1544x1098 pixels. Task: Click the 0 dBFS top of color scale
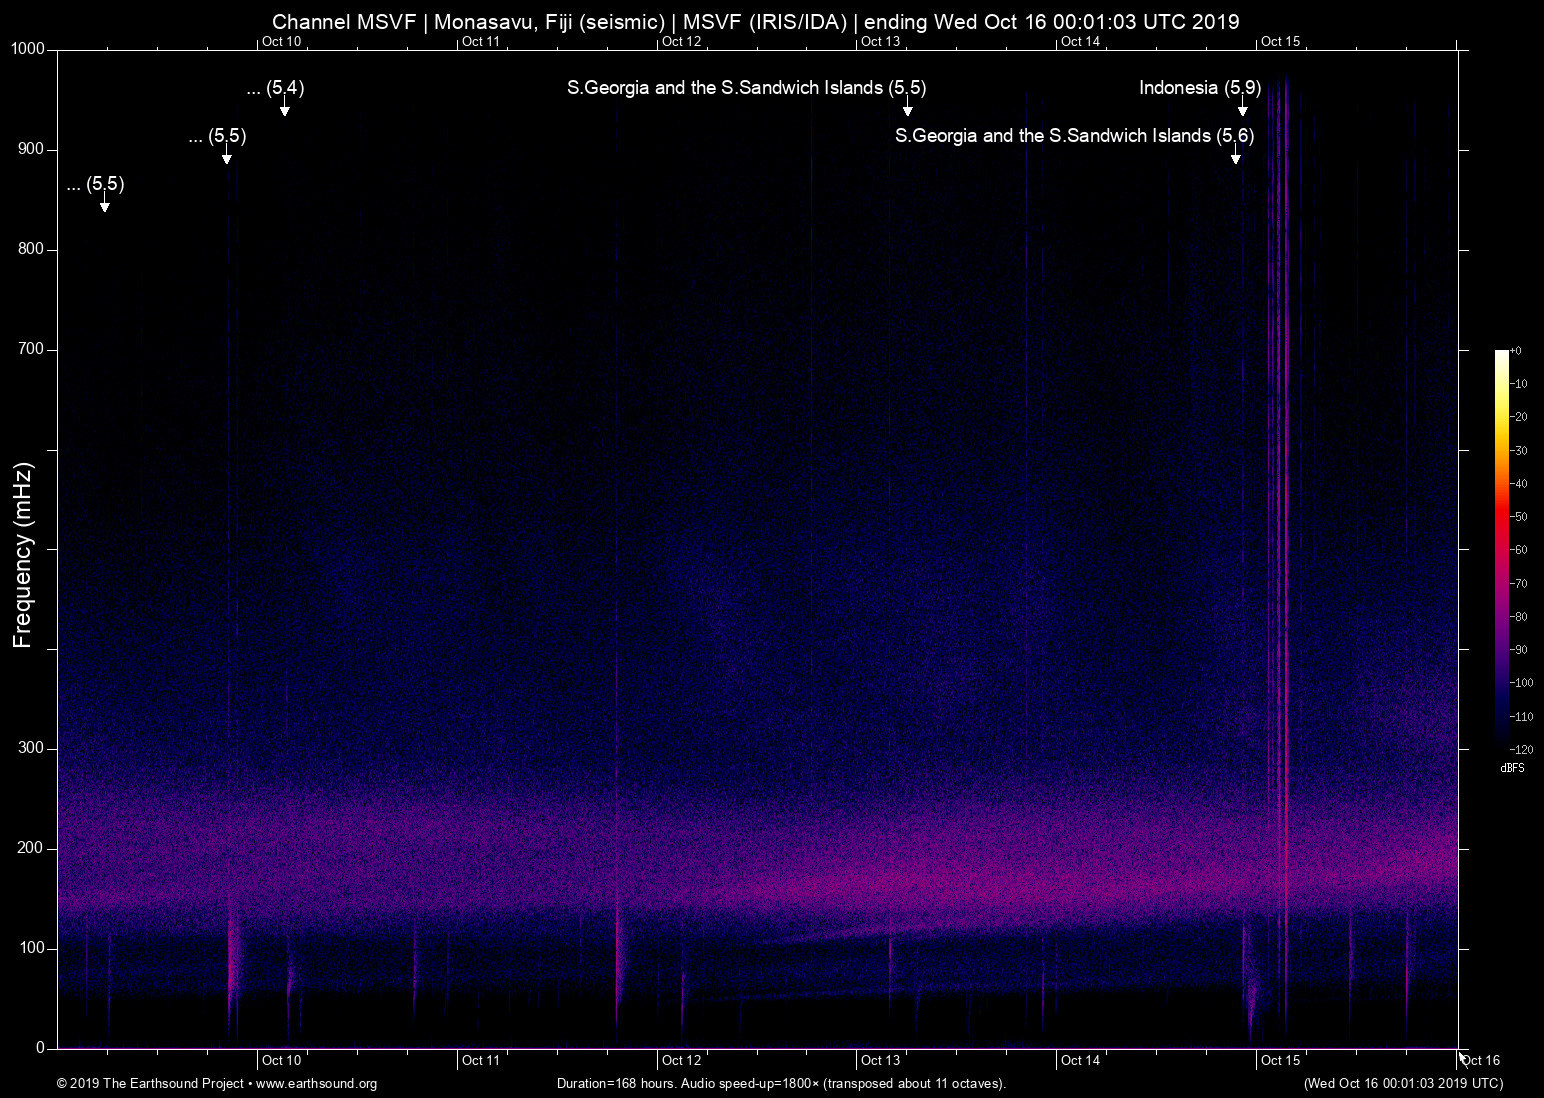1518,350
